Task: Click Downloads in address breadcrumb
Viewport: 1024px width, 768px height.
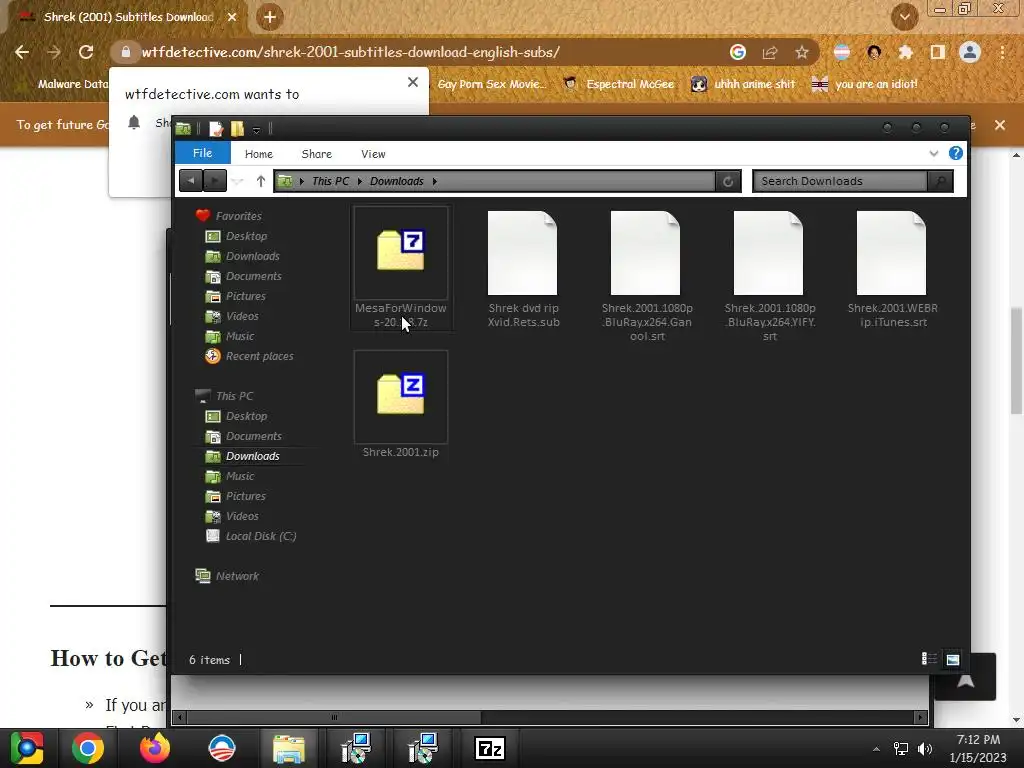Action: 396,181
